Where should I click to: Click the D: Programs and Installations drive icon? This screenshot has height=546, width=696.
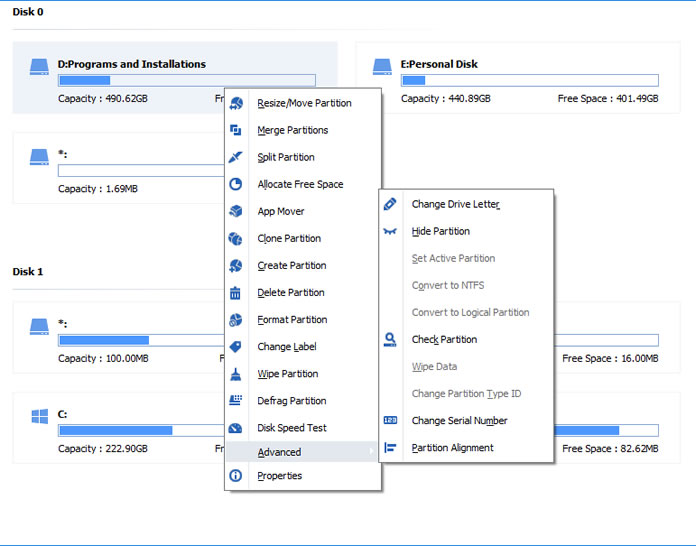click(x=39, y=67)
